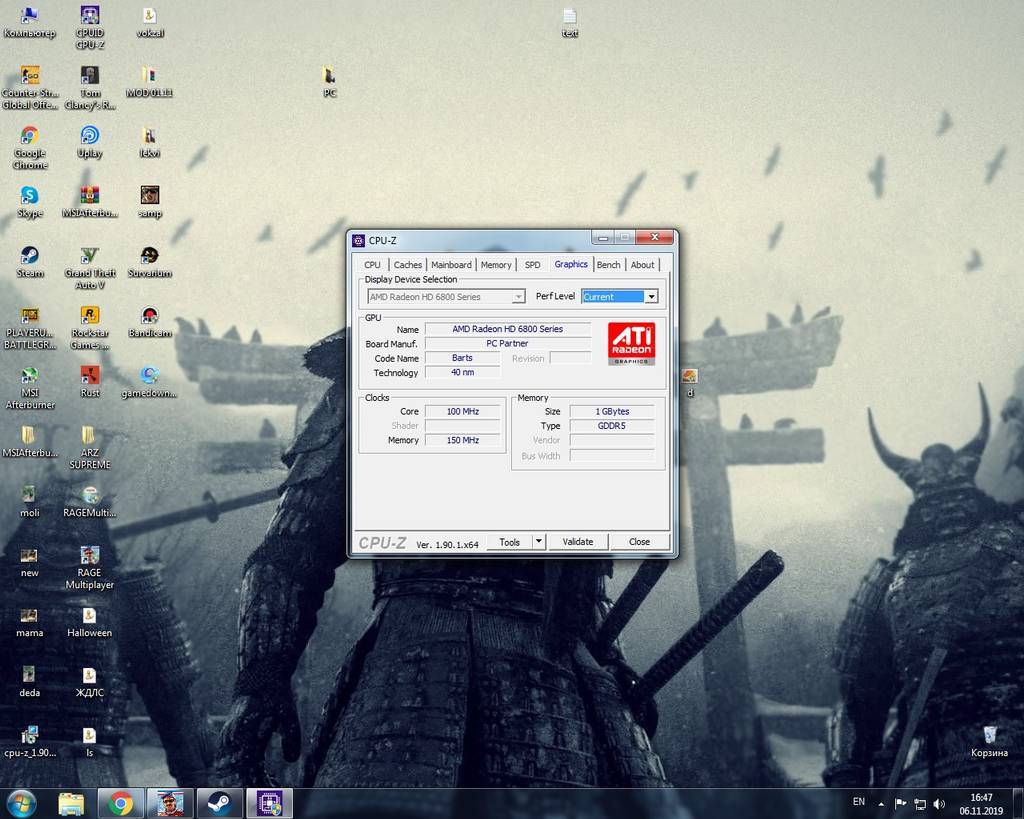Image resolution: width=1024 pixels, height=819 pixels.
Task: Open the Bench tab
Action: tap(608, 265)
